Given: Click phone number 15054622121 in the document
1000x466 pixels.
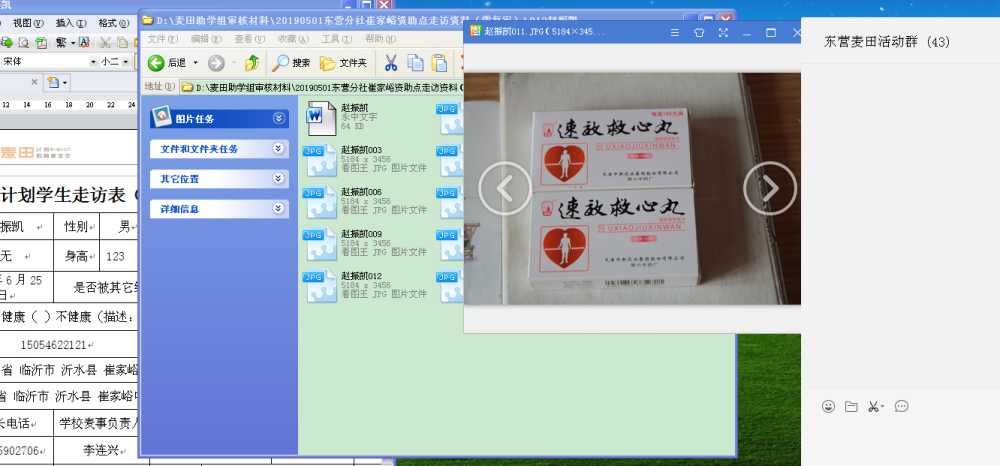Looking at the screenshot, I should tap(53, 345).
